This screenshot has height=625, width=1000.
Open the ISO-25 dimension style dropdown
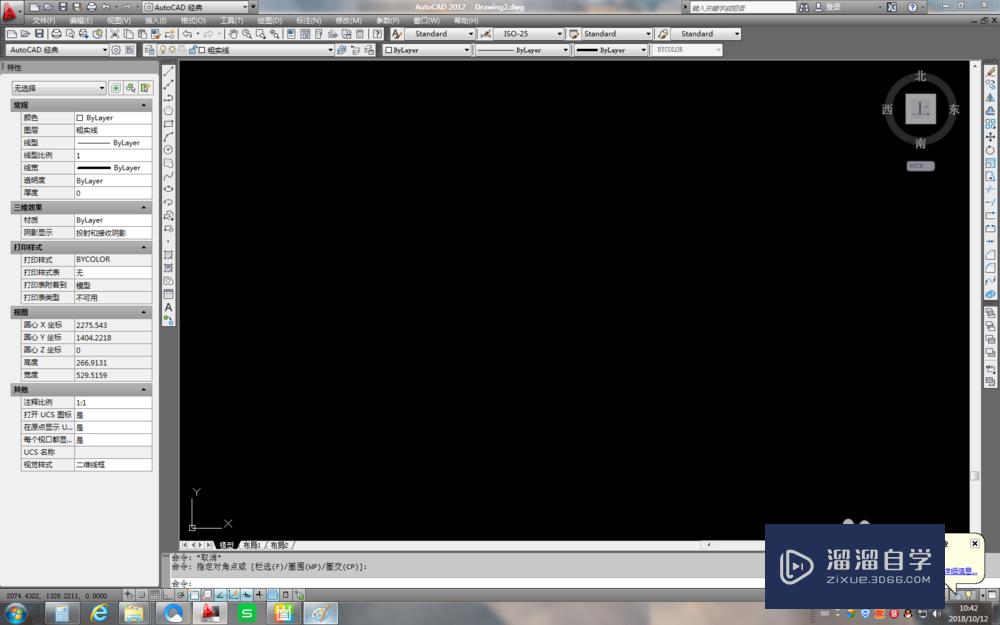click(x=529, y=34)
